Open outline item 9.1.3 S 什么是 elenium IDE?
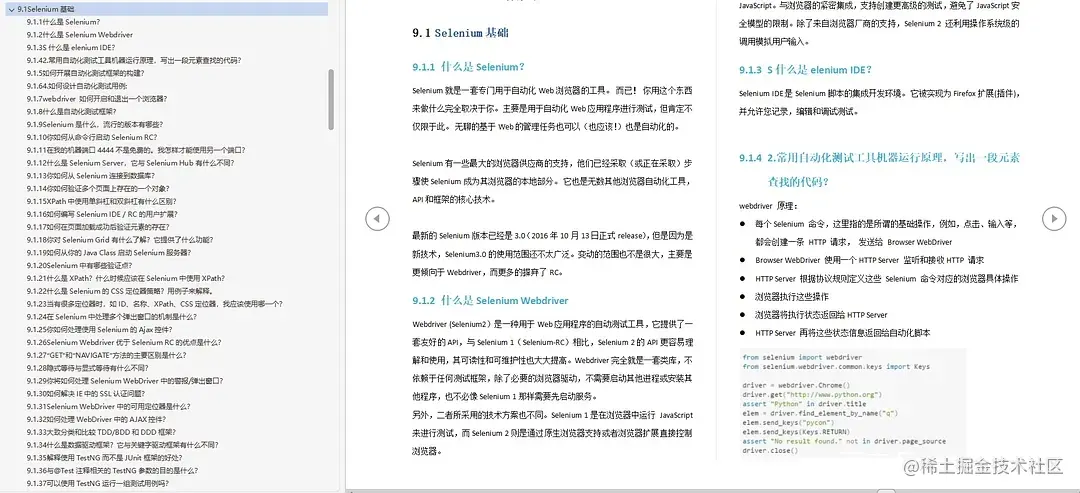 pos(71,48)
